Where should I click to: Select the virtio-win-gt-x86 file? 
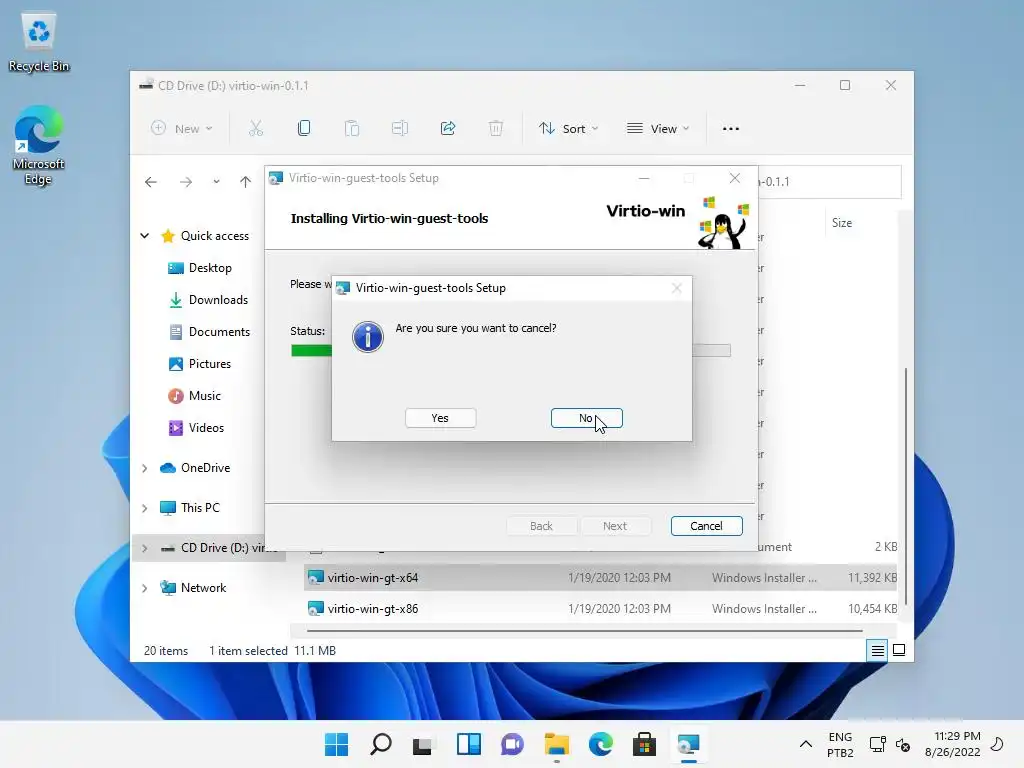pos(600,609)
